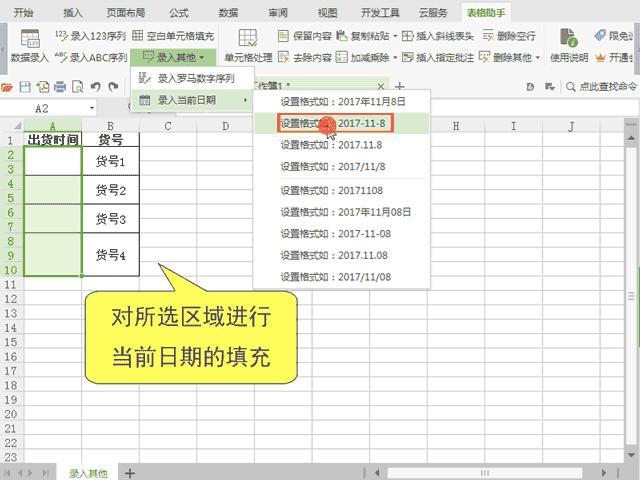Click the 限免 tag icon

point(600,36)
